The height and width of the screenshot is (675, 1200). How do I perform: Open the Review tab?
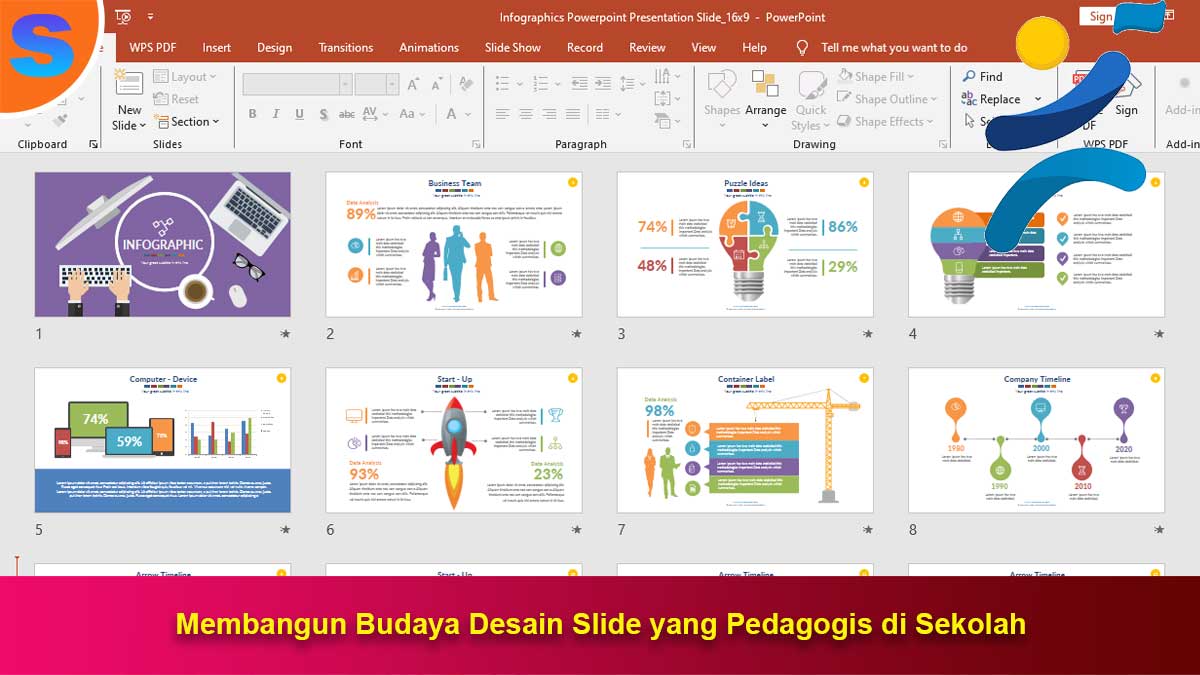(647, 47)
